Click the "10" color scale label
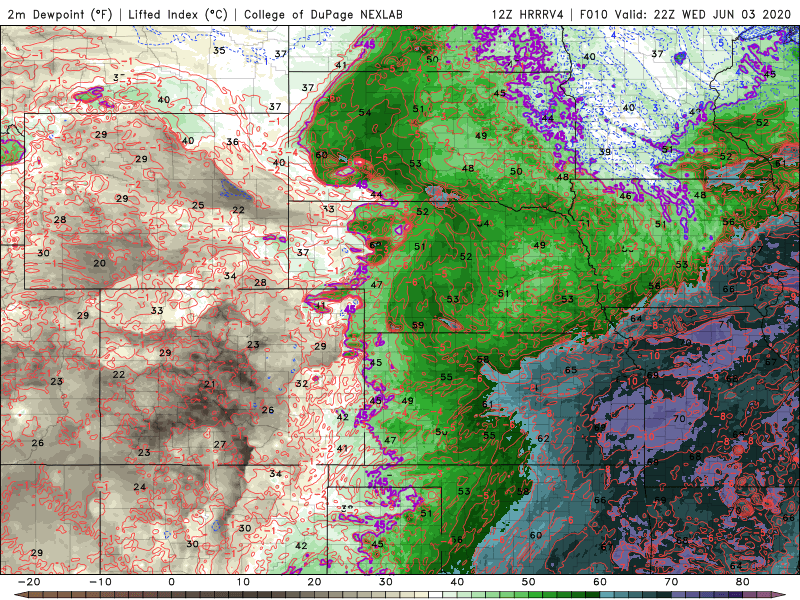800x600 pixels. tap(243, 582)
